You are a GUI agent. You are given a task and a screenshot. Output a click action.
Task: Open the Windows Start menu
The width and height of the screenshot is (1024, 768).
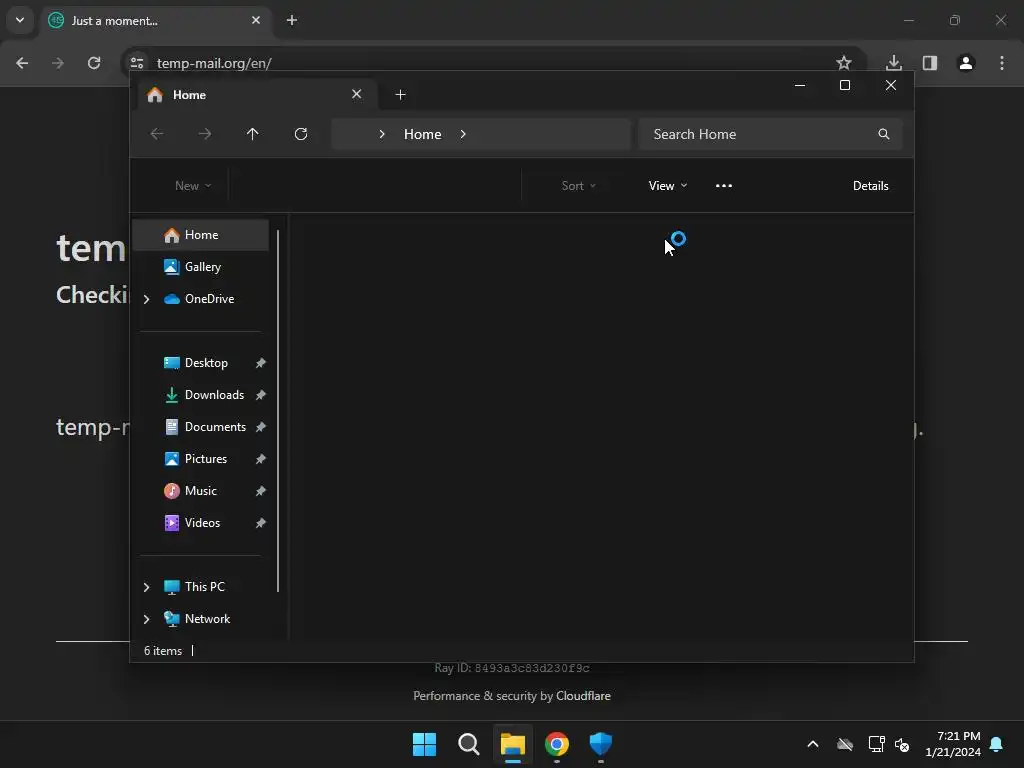424,744
